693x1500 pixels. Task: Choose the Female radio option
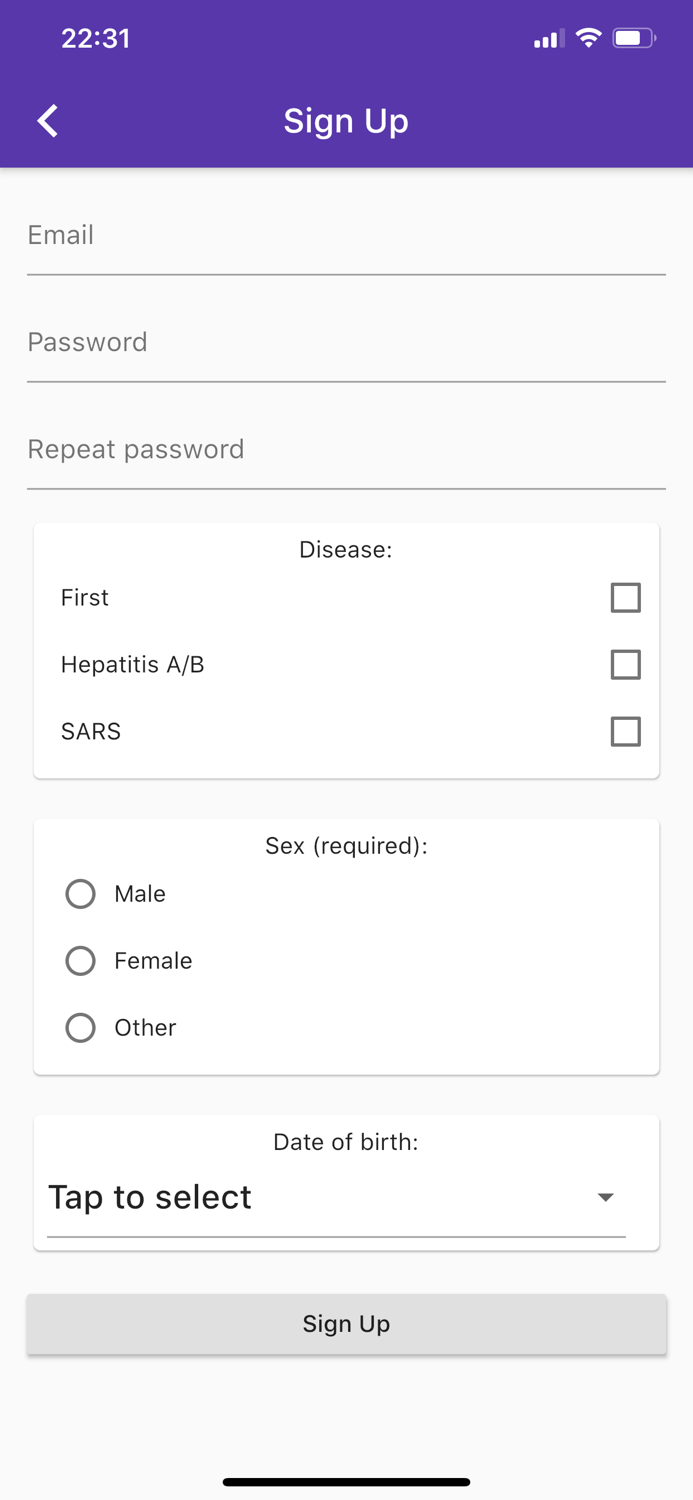[81, 961]
